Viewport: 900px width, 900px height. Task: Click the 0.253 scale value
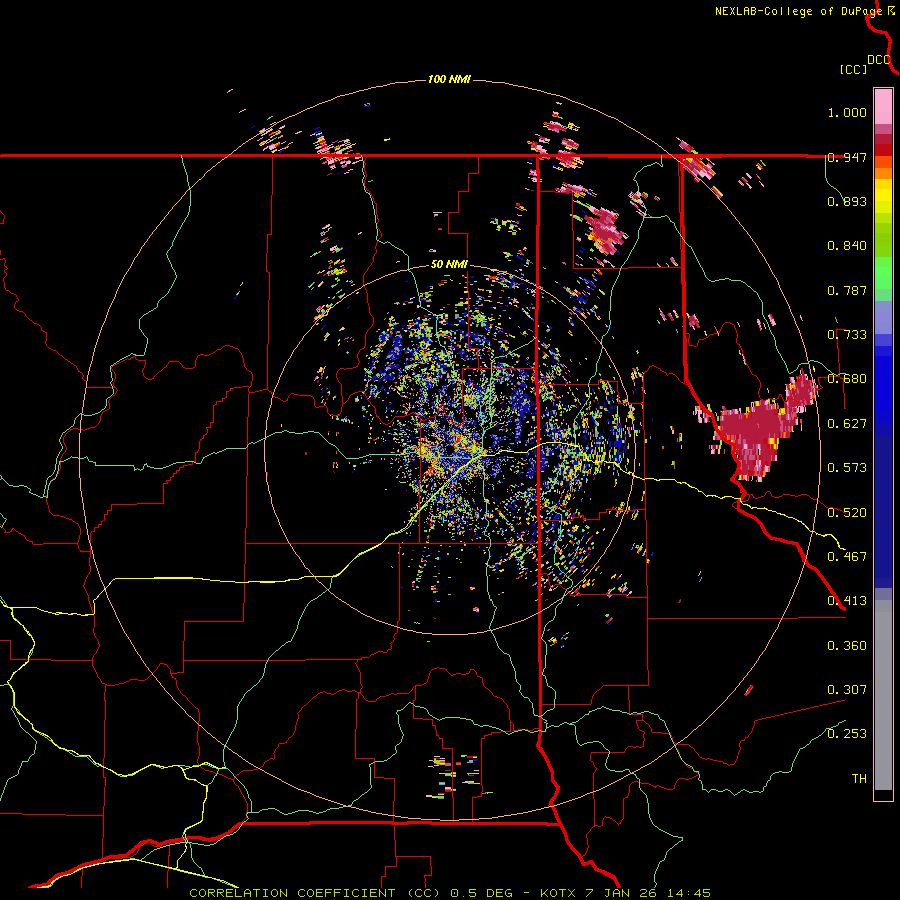847,734
